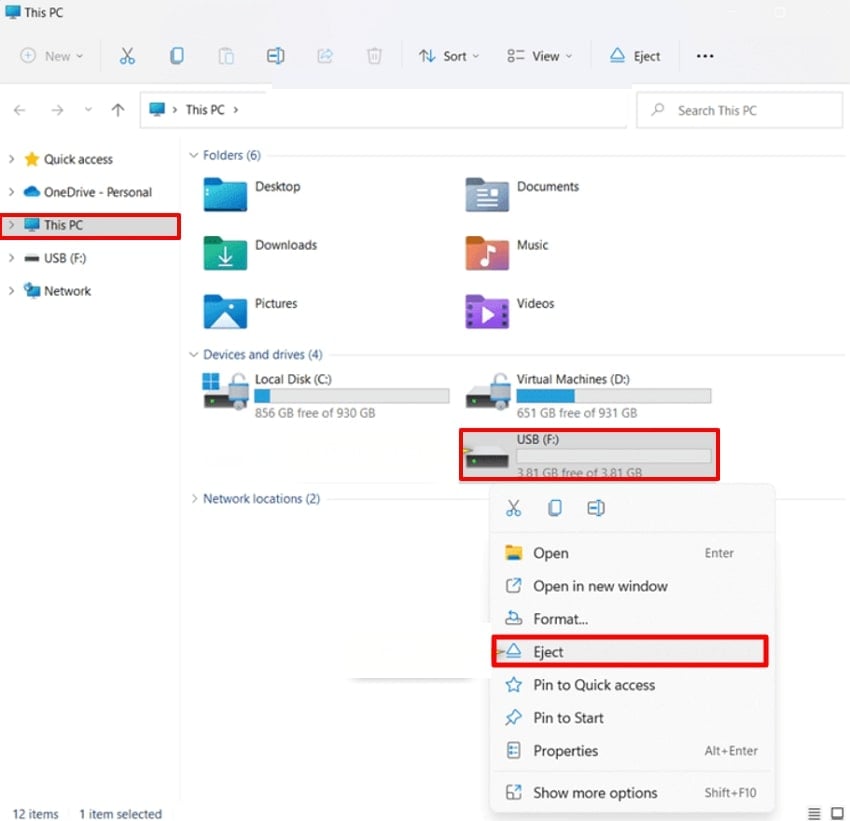Click the Paste icon in the toolbar
The width and height of the screenshot is (850, 821).
[x=226, y=56]
